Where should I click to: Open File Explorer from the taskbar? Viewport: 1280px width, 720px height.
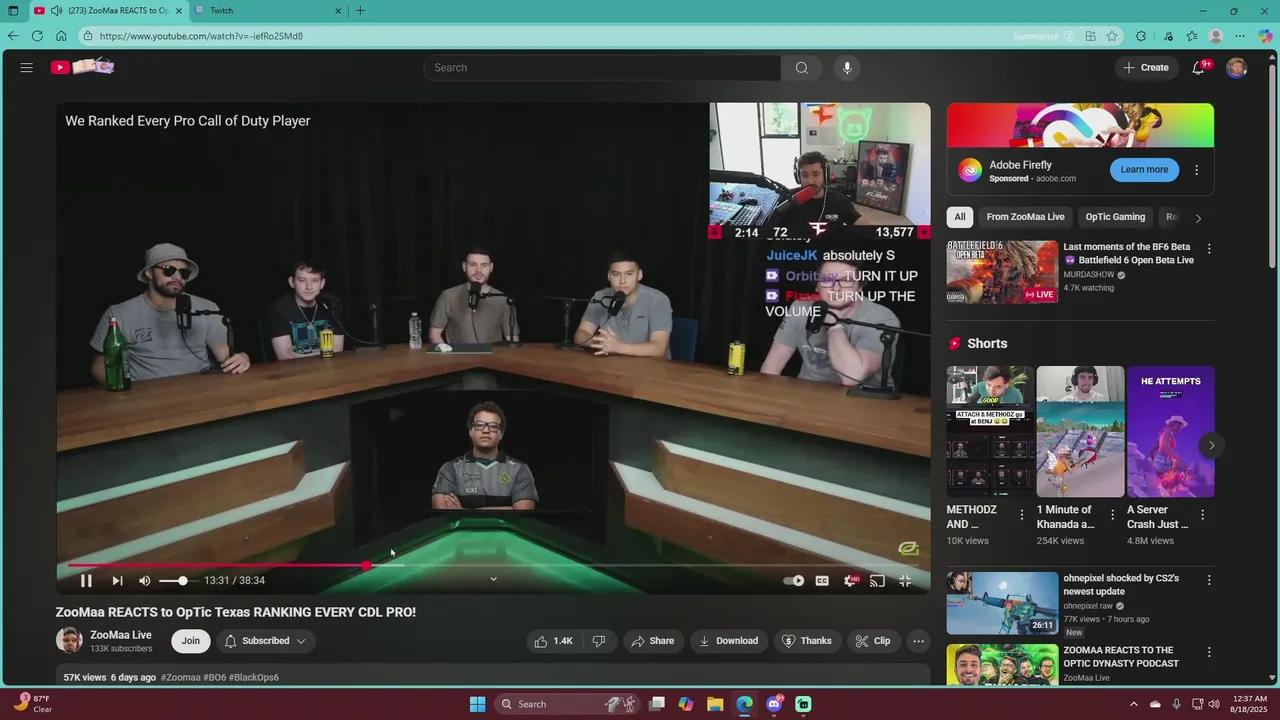(x=715, y=705)
